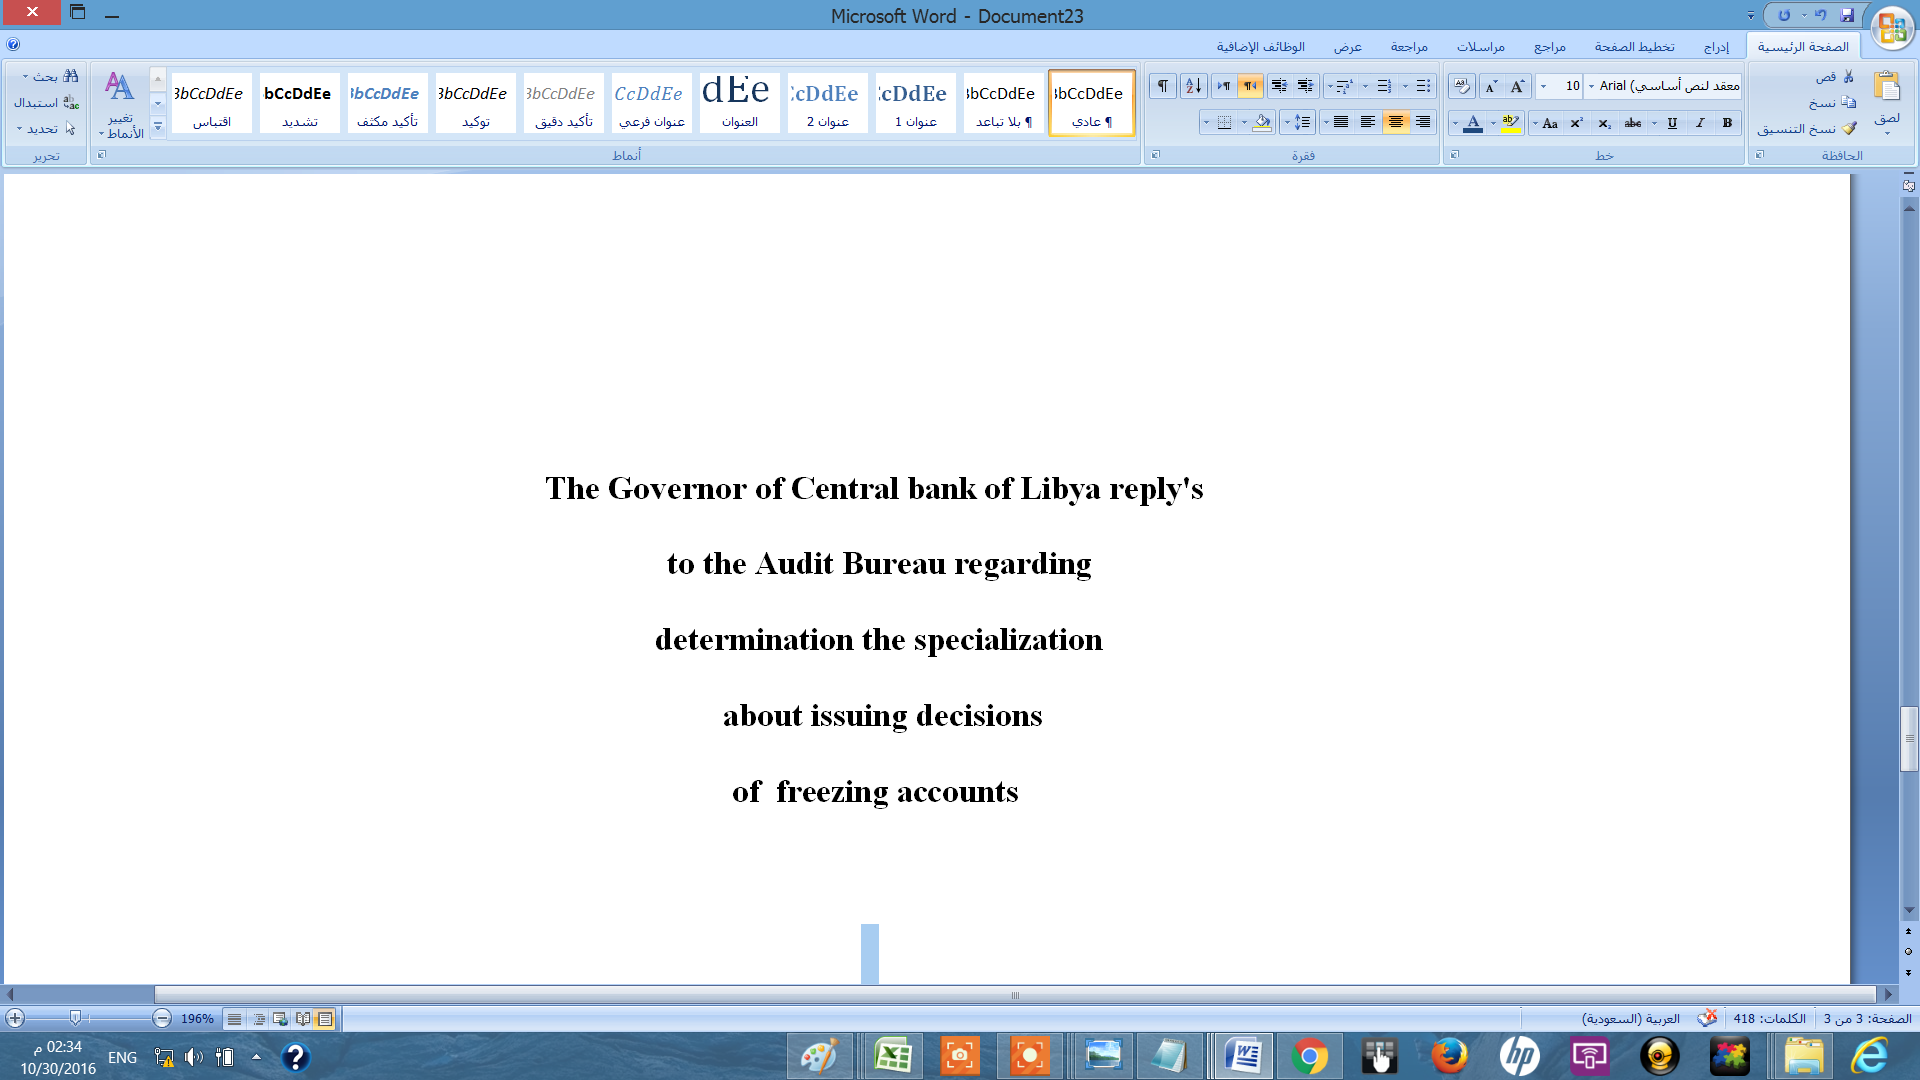This screenshot has height=1080, width=1920.
Task: Click the word count in status bar
Action: click(1769, 1019)
